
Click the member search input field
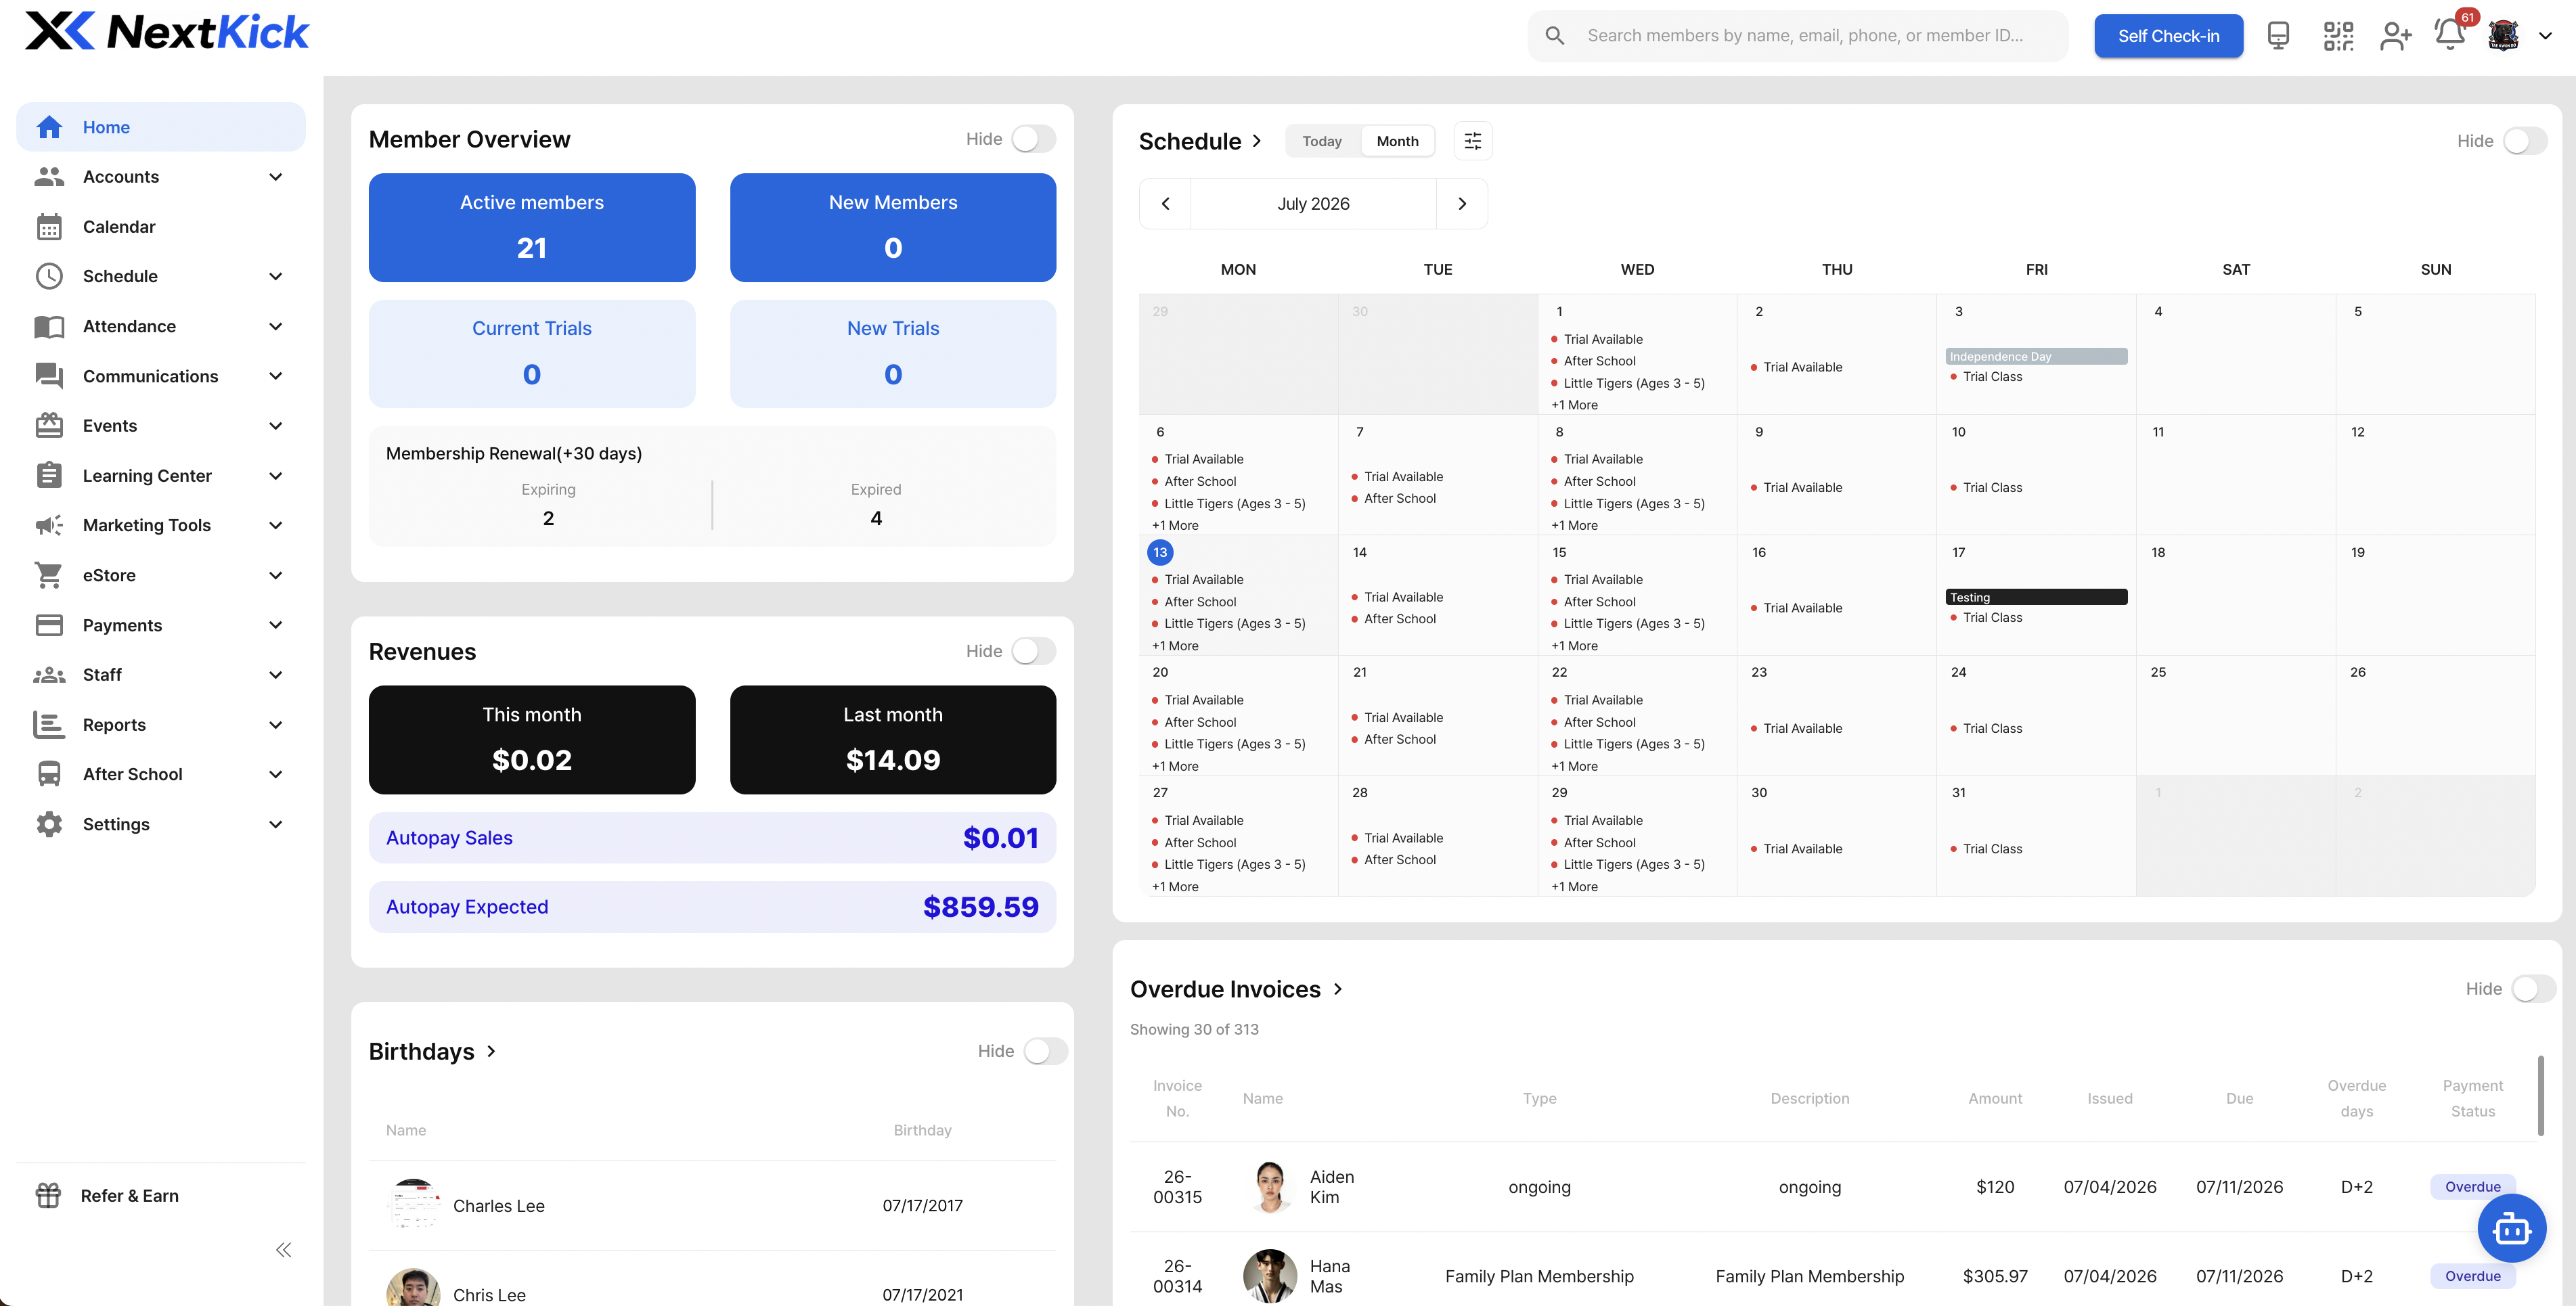click(1798, 36)
